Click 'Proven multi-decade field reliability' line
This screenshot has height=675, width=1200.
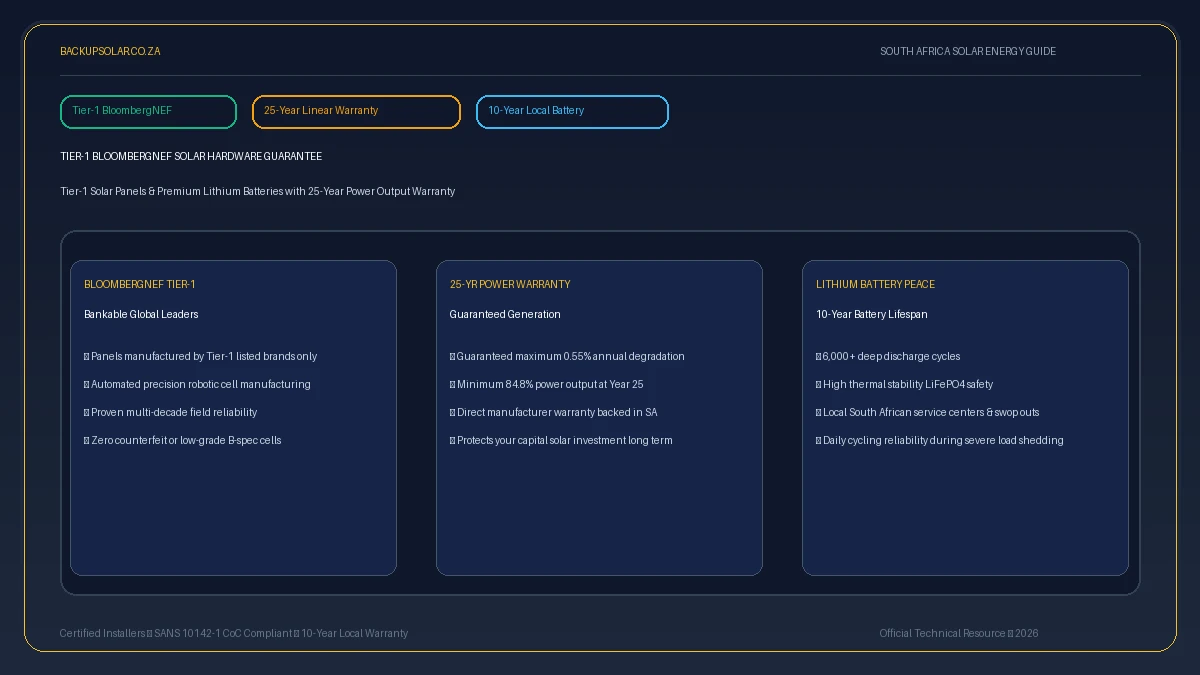171,412
